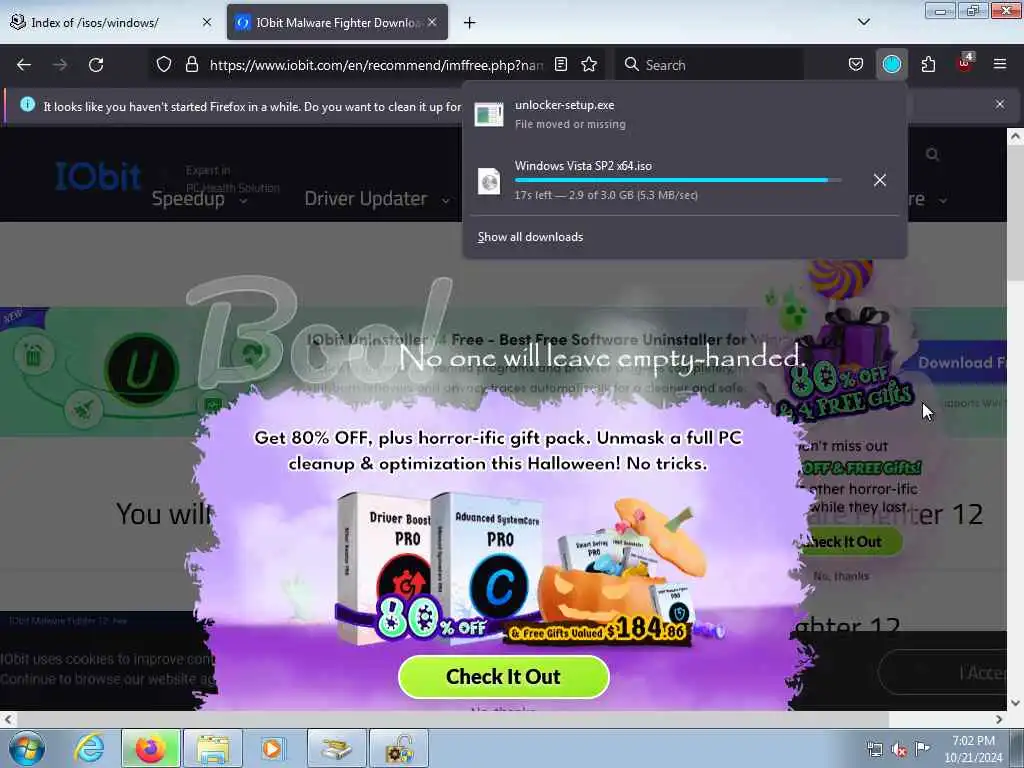The width and height of the screenshot is (1024, 768).
Task: Click the Firefox taskbar icon
Action: tap(150, 748)
